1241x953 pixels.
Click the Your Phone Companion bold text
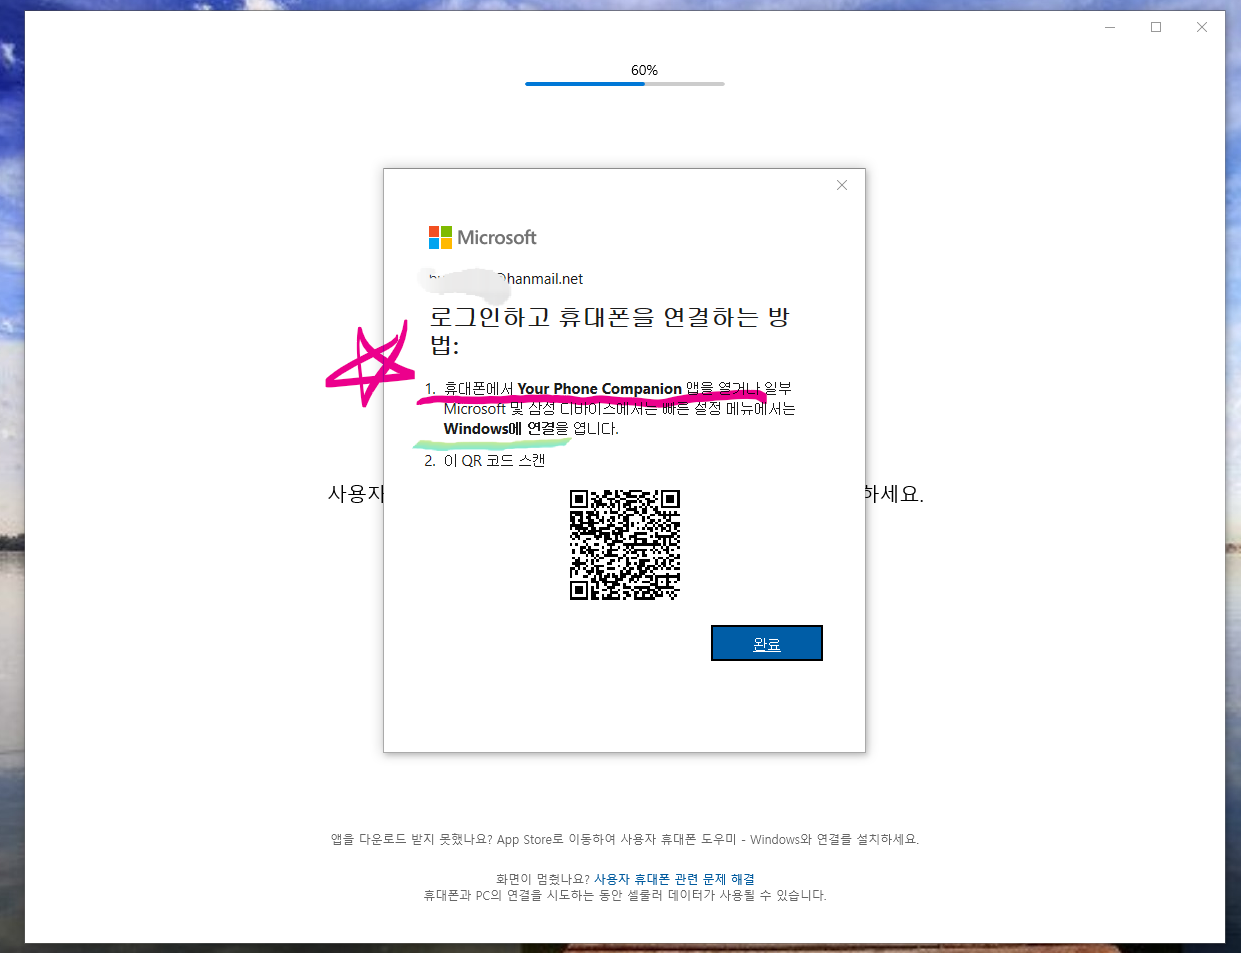click(599, 389)
